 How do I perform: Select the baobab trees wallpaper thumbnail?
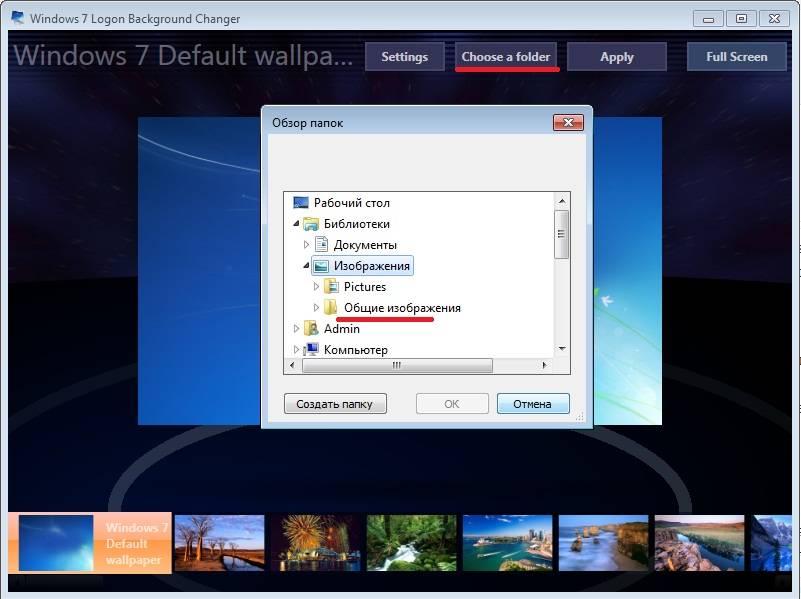point(220,543)
